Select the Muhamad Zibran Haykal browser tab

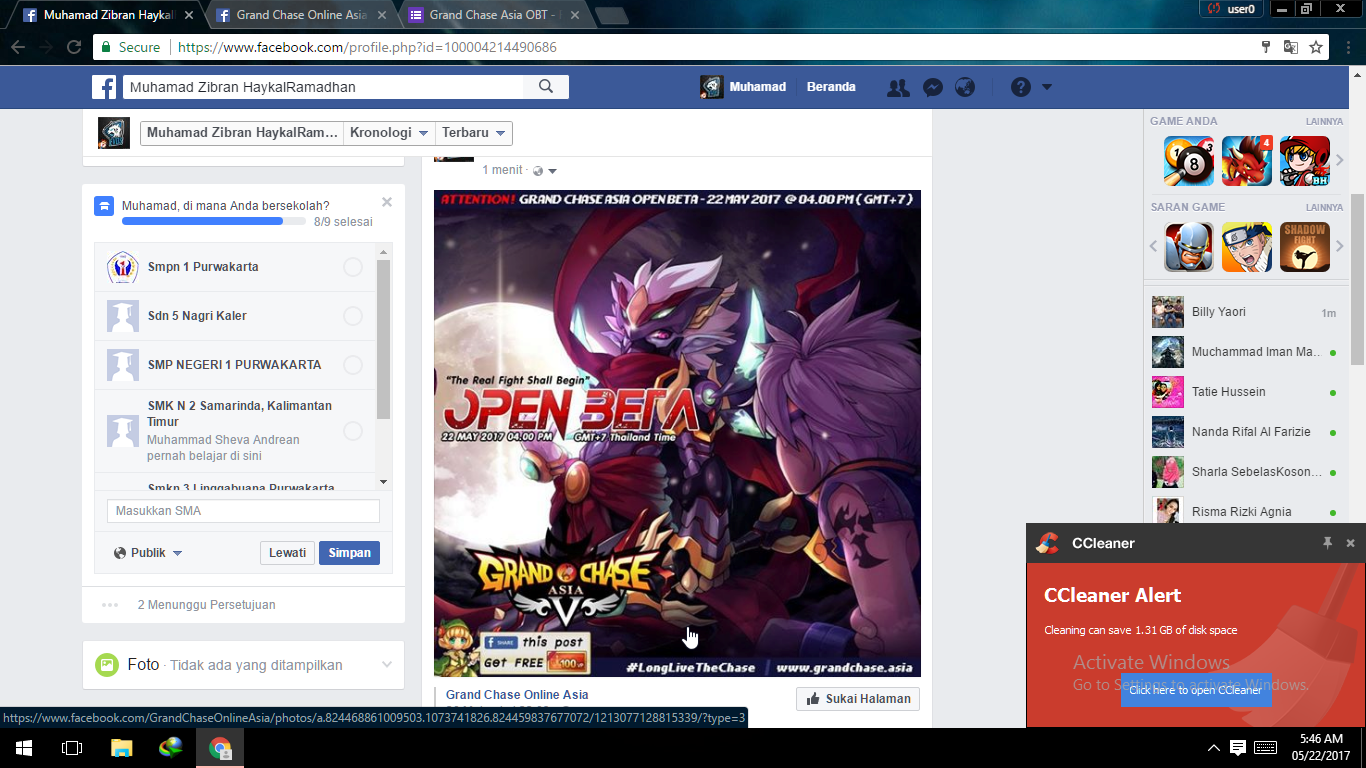tap(108, 15)
